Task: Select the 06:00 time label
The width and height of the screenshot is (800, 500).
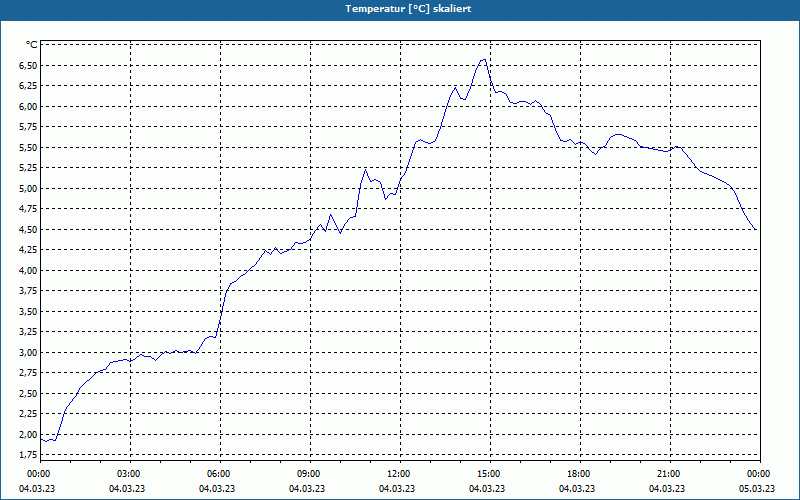Action: [x=218, y=474]
